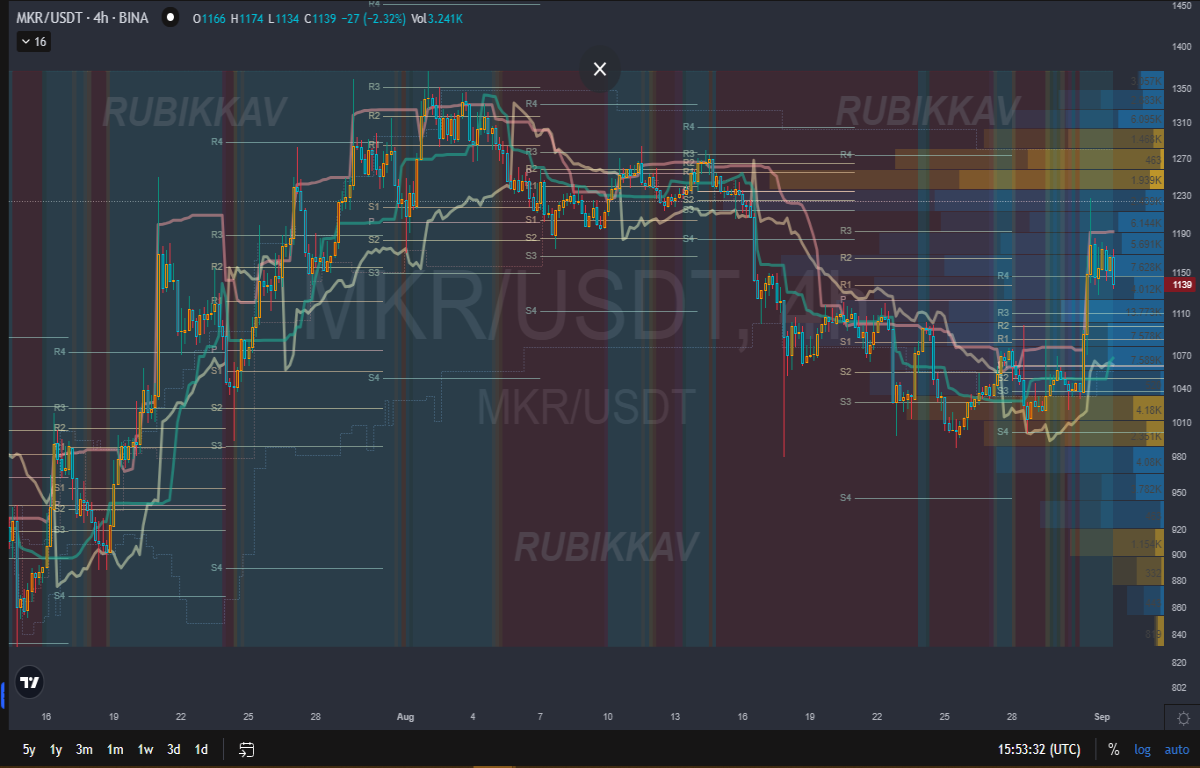The image size is (1200, 768).
Task: Select the 1y time range
Action: click(x=57, y=749)
